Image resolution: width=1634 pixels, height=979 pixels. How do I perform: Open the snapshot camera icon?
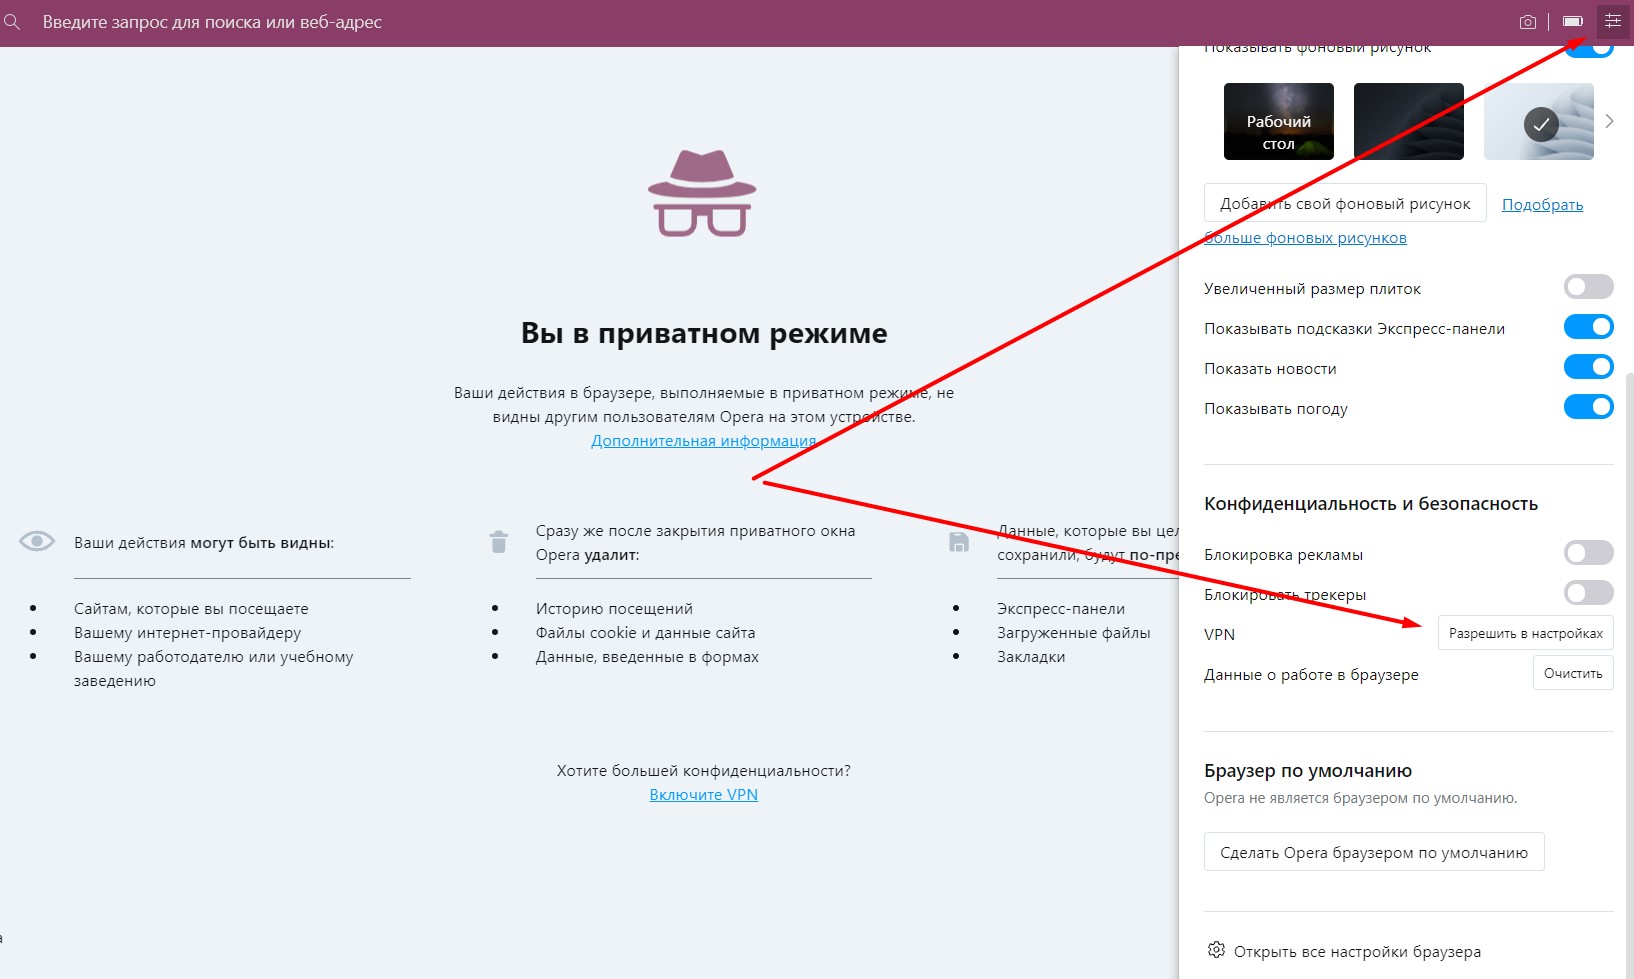(1527, 22)
